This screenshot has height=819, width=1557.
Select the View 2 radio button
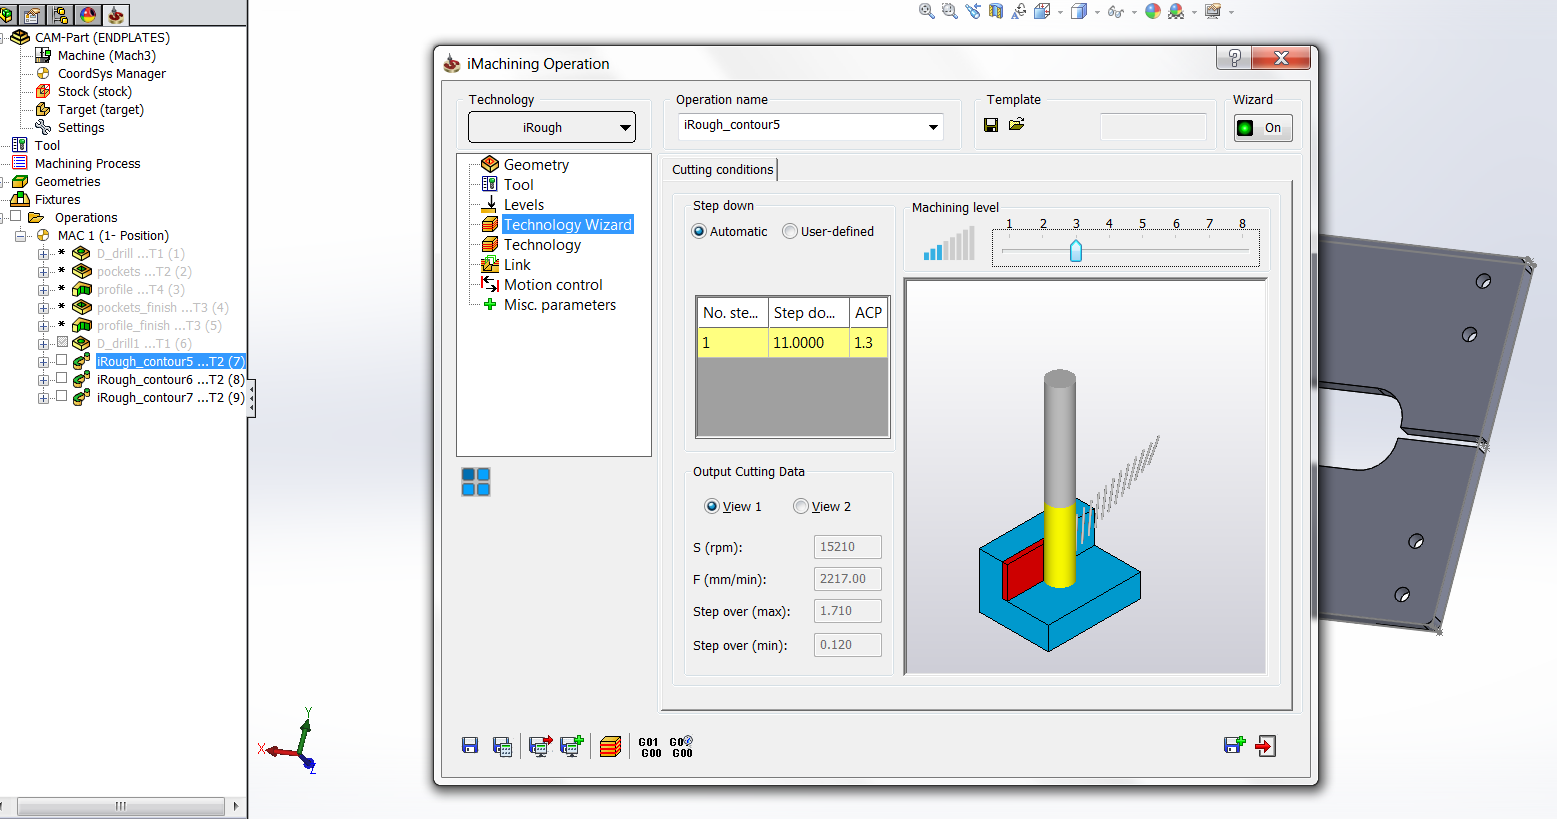pyautogui.click(x=801, y=507)
